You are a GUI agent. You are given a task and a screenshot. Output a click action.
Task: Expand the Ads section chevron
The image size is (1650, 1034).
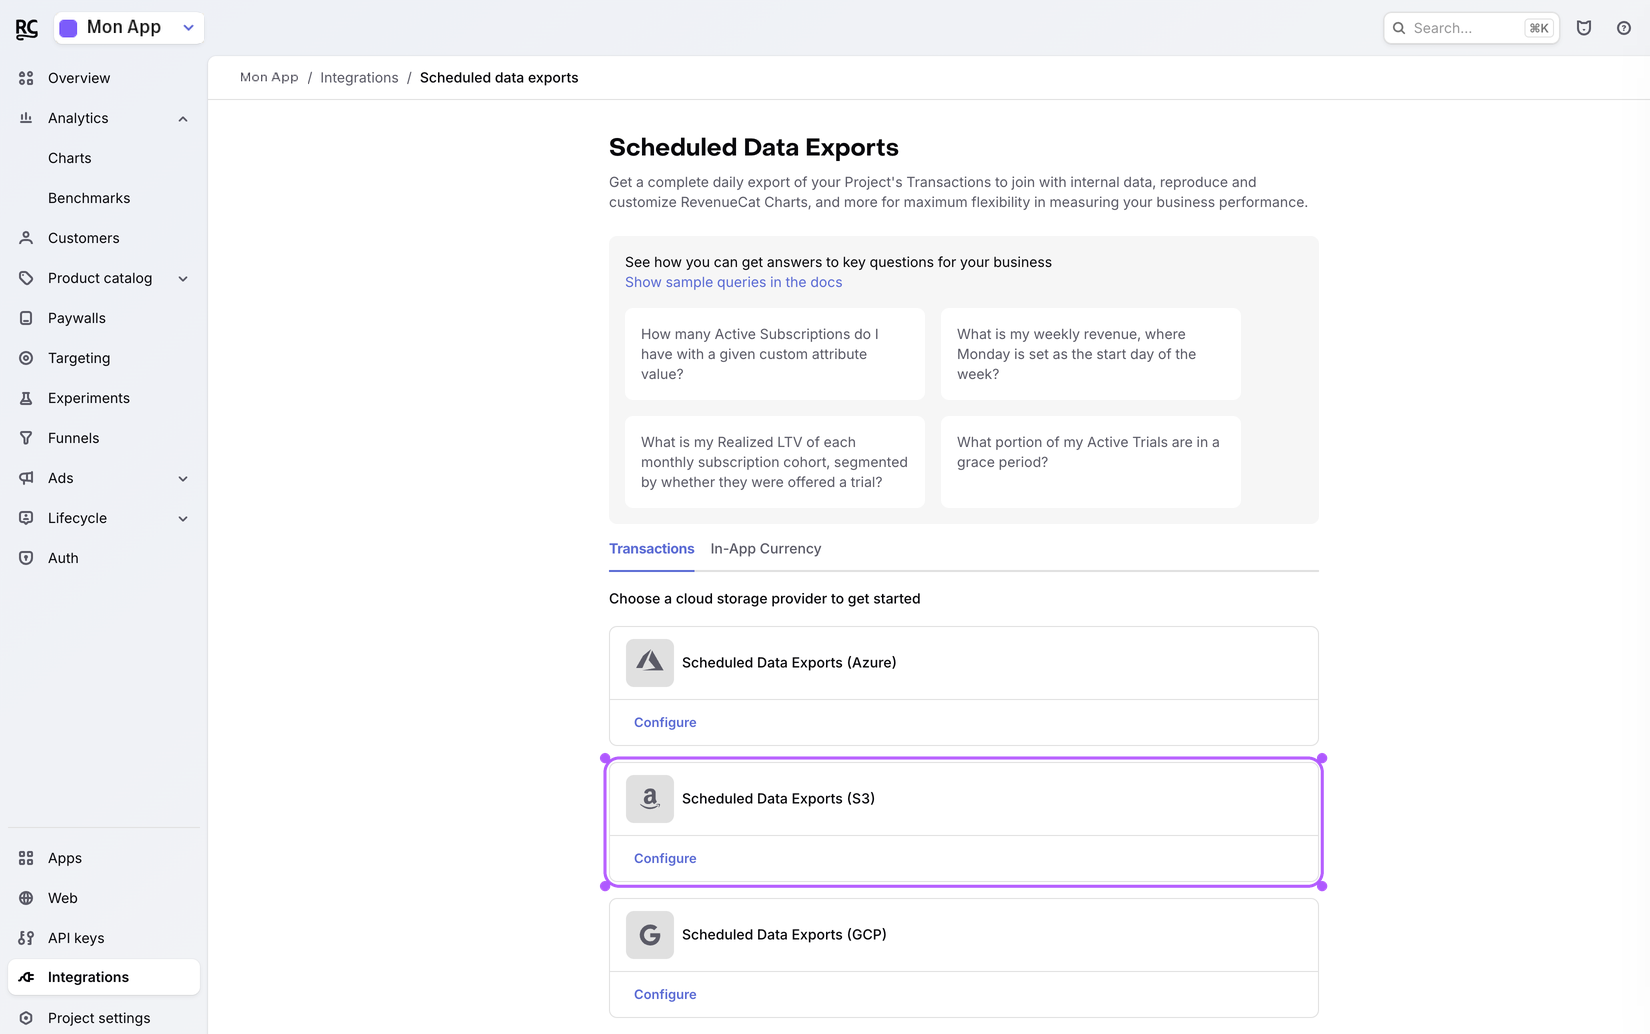coord(183,479)
